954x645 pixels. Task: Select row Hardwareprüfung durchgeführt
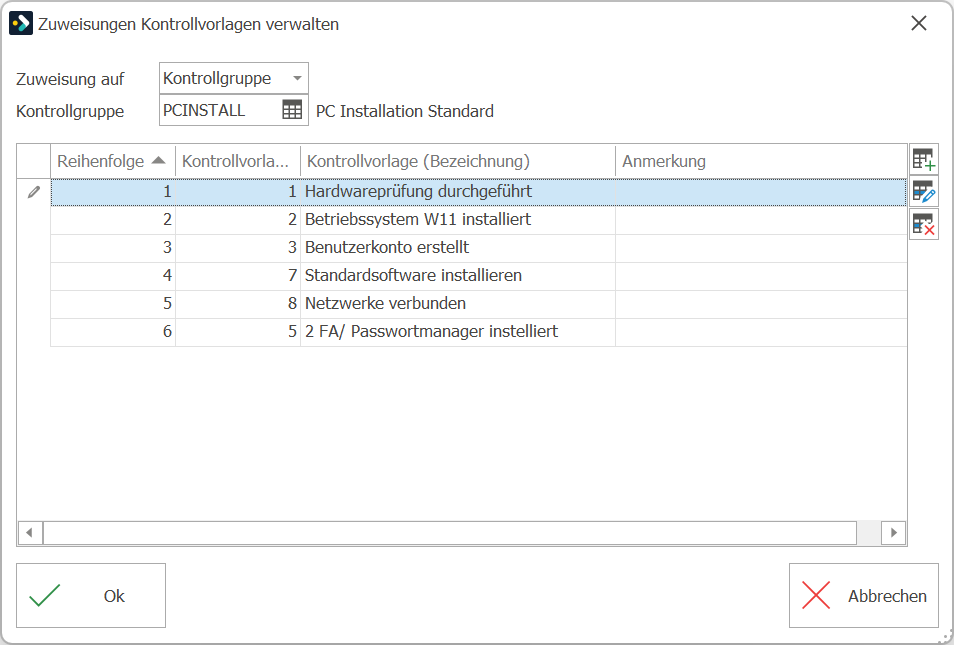(x=478, y=192)
